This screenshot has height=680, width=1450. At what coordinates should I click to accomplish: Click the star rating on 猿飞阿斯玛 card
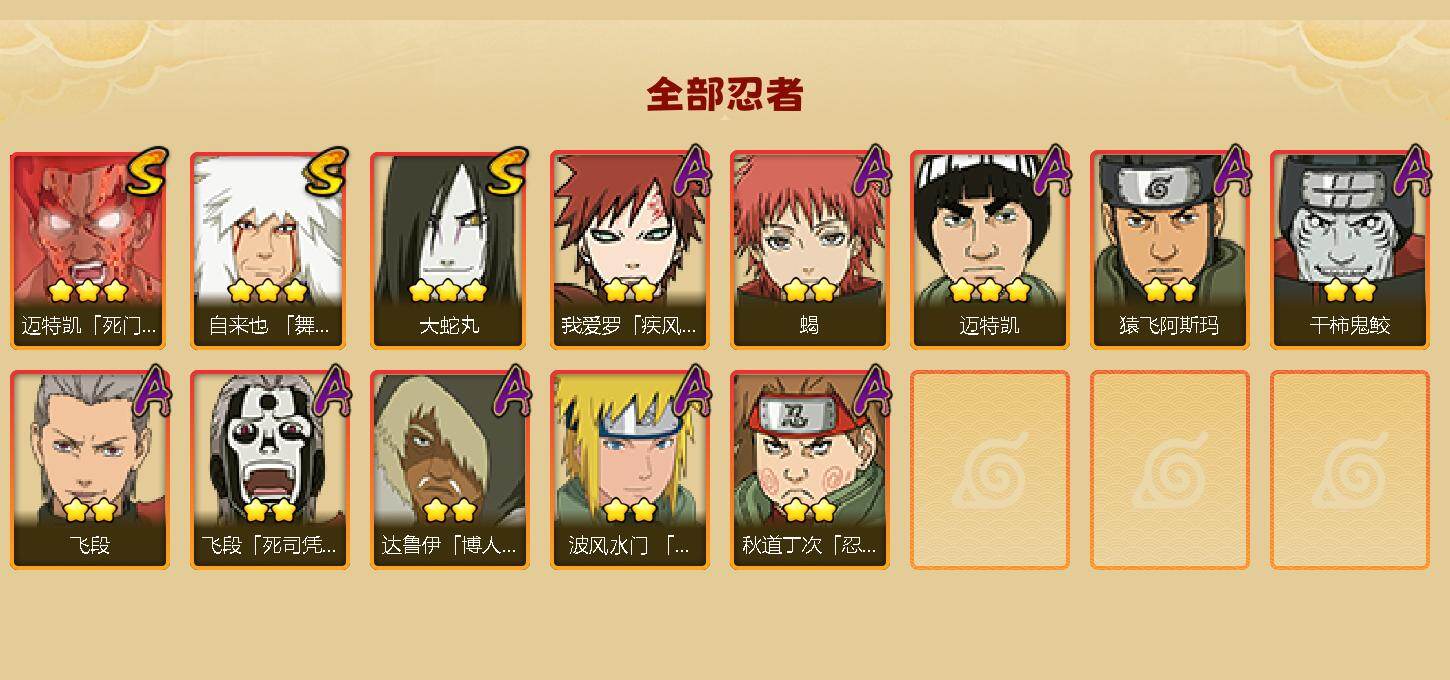point(1170,291)
